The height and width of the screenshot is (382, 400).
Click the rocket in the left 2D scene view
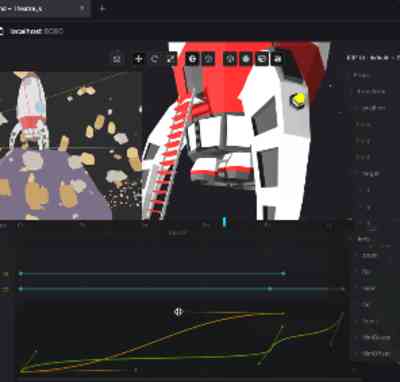coord(29,110)
